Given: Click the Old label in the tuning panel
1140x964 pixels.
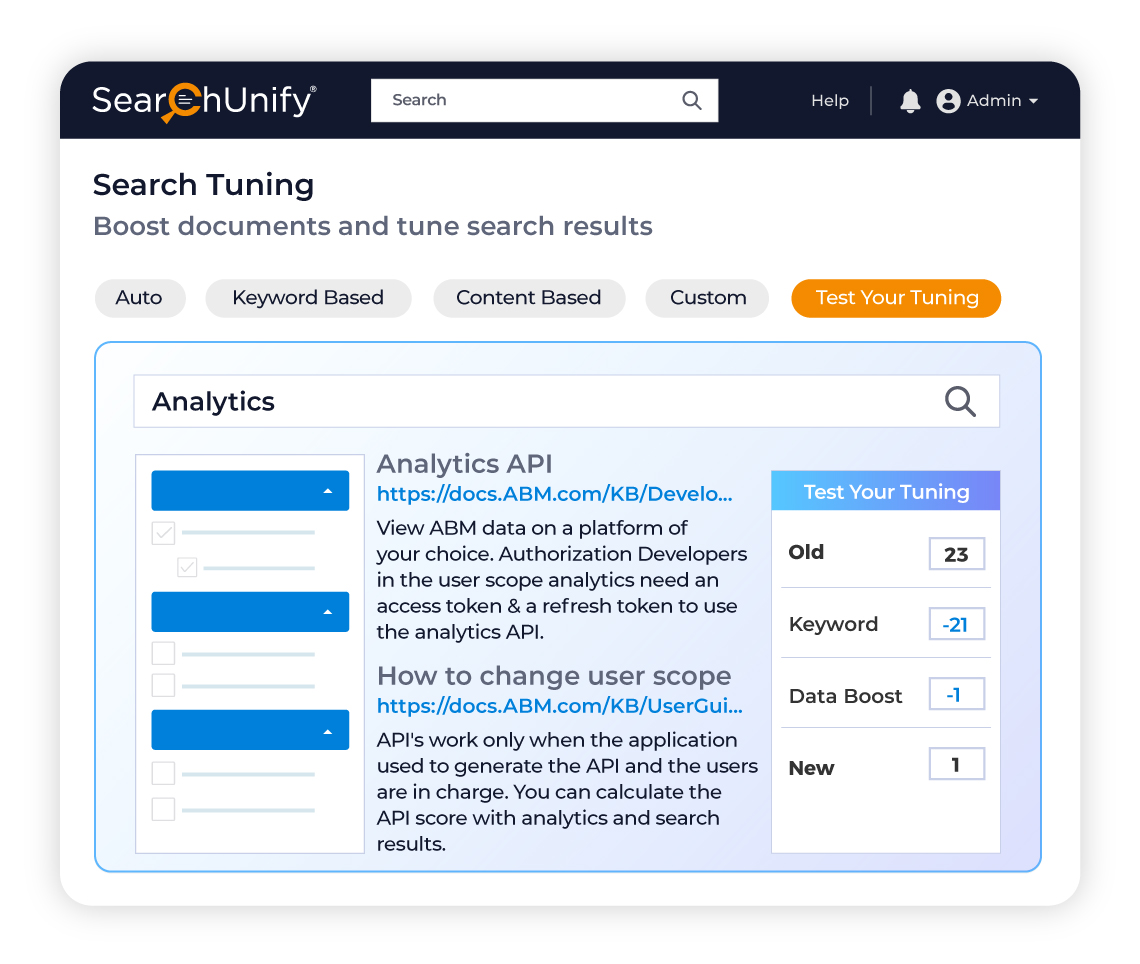Looking at the screenshot, I should pos(806,553).
